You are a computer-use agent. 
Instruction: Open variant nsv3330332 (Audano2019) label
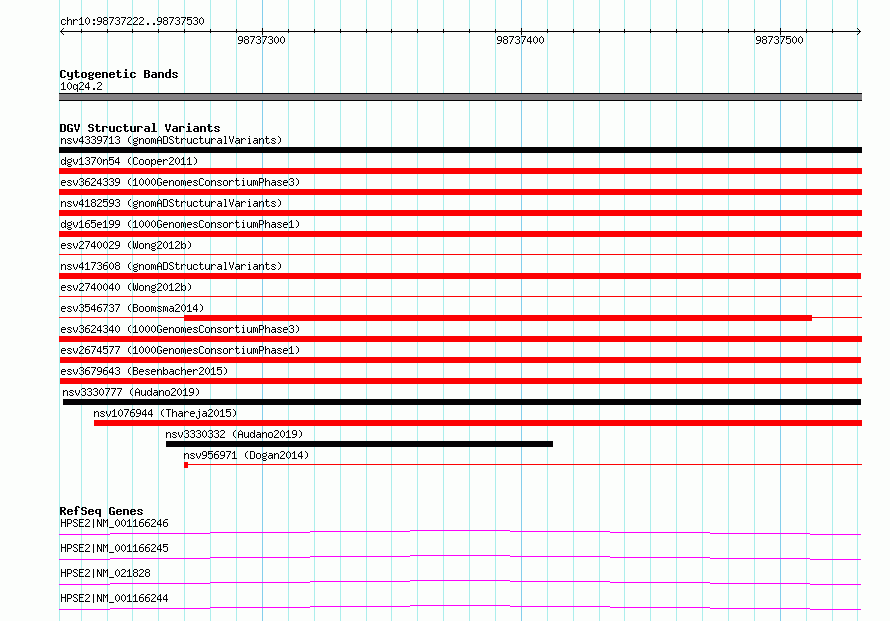pos(234,434)
